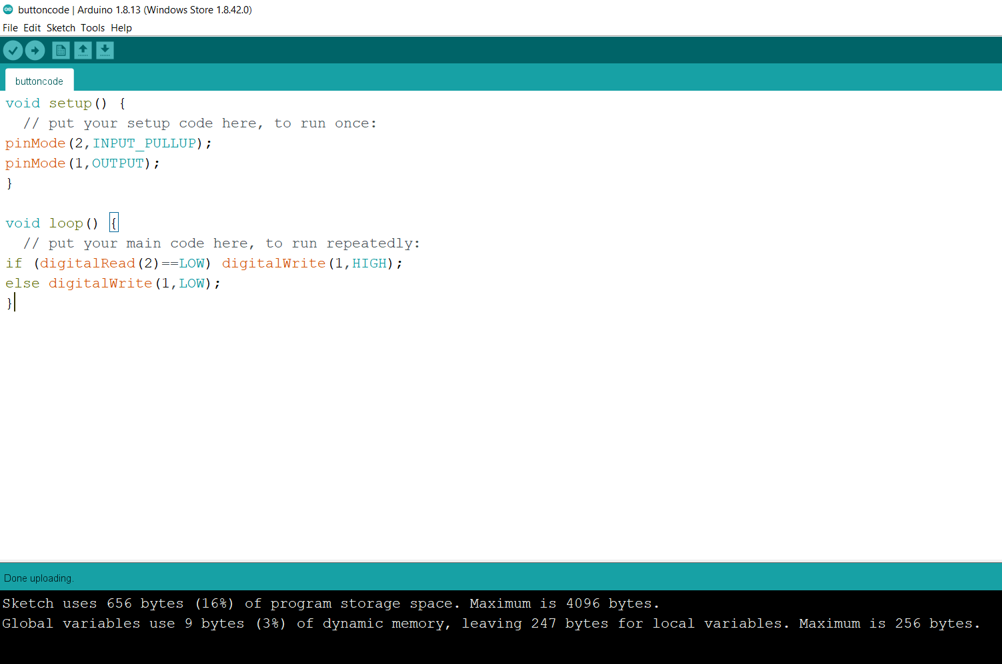Click the highlighted opening brace after loop()
Screen dimensions: 1002x664
(x=114, y=223)
